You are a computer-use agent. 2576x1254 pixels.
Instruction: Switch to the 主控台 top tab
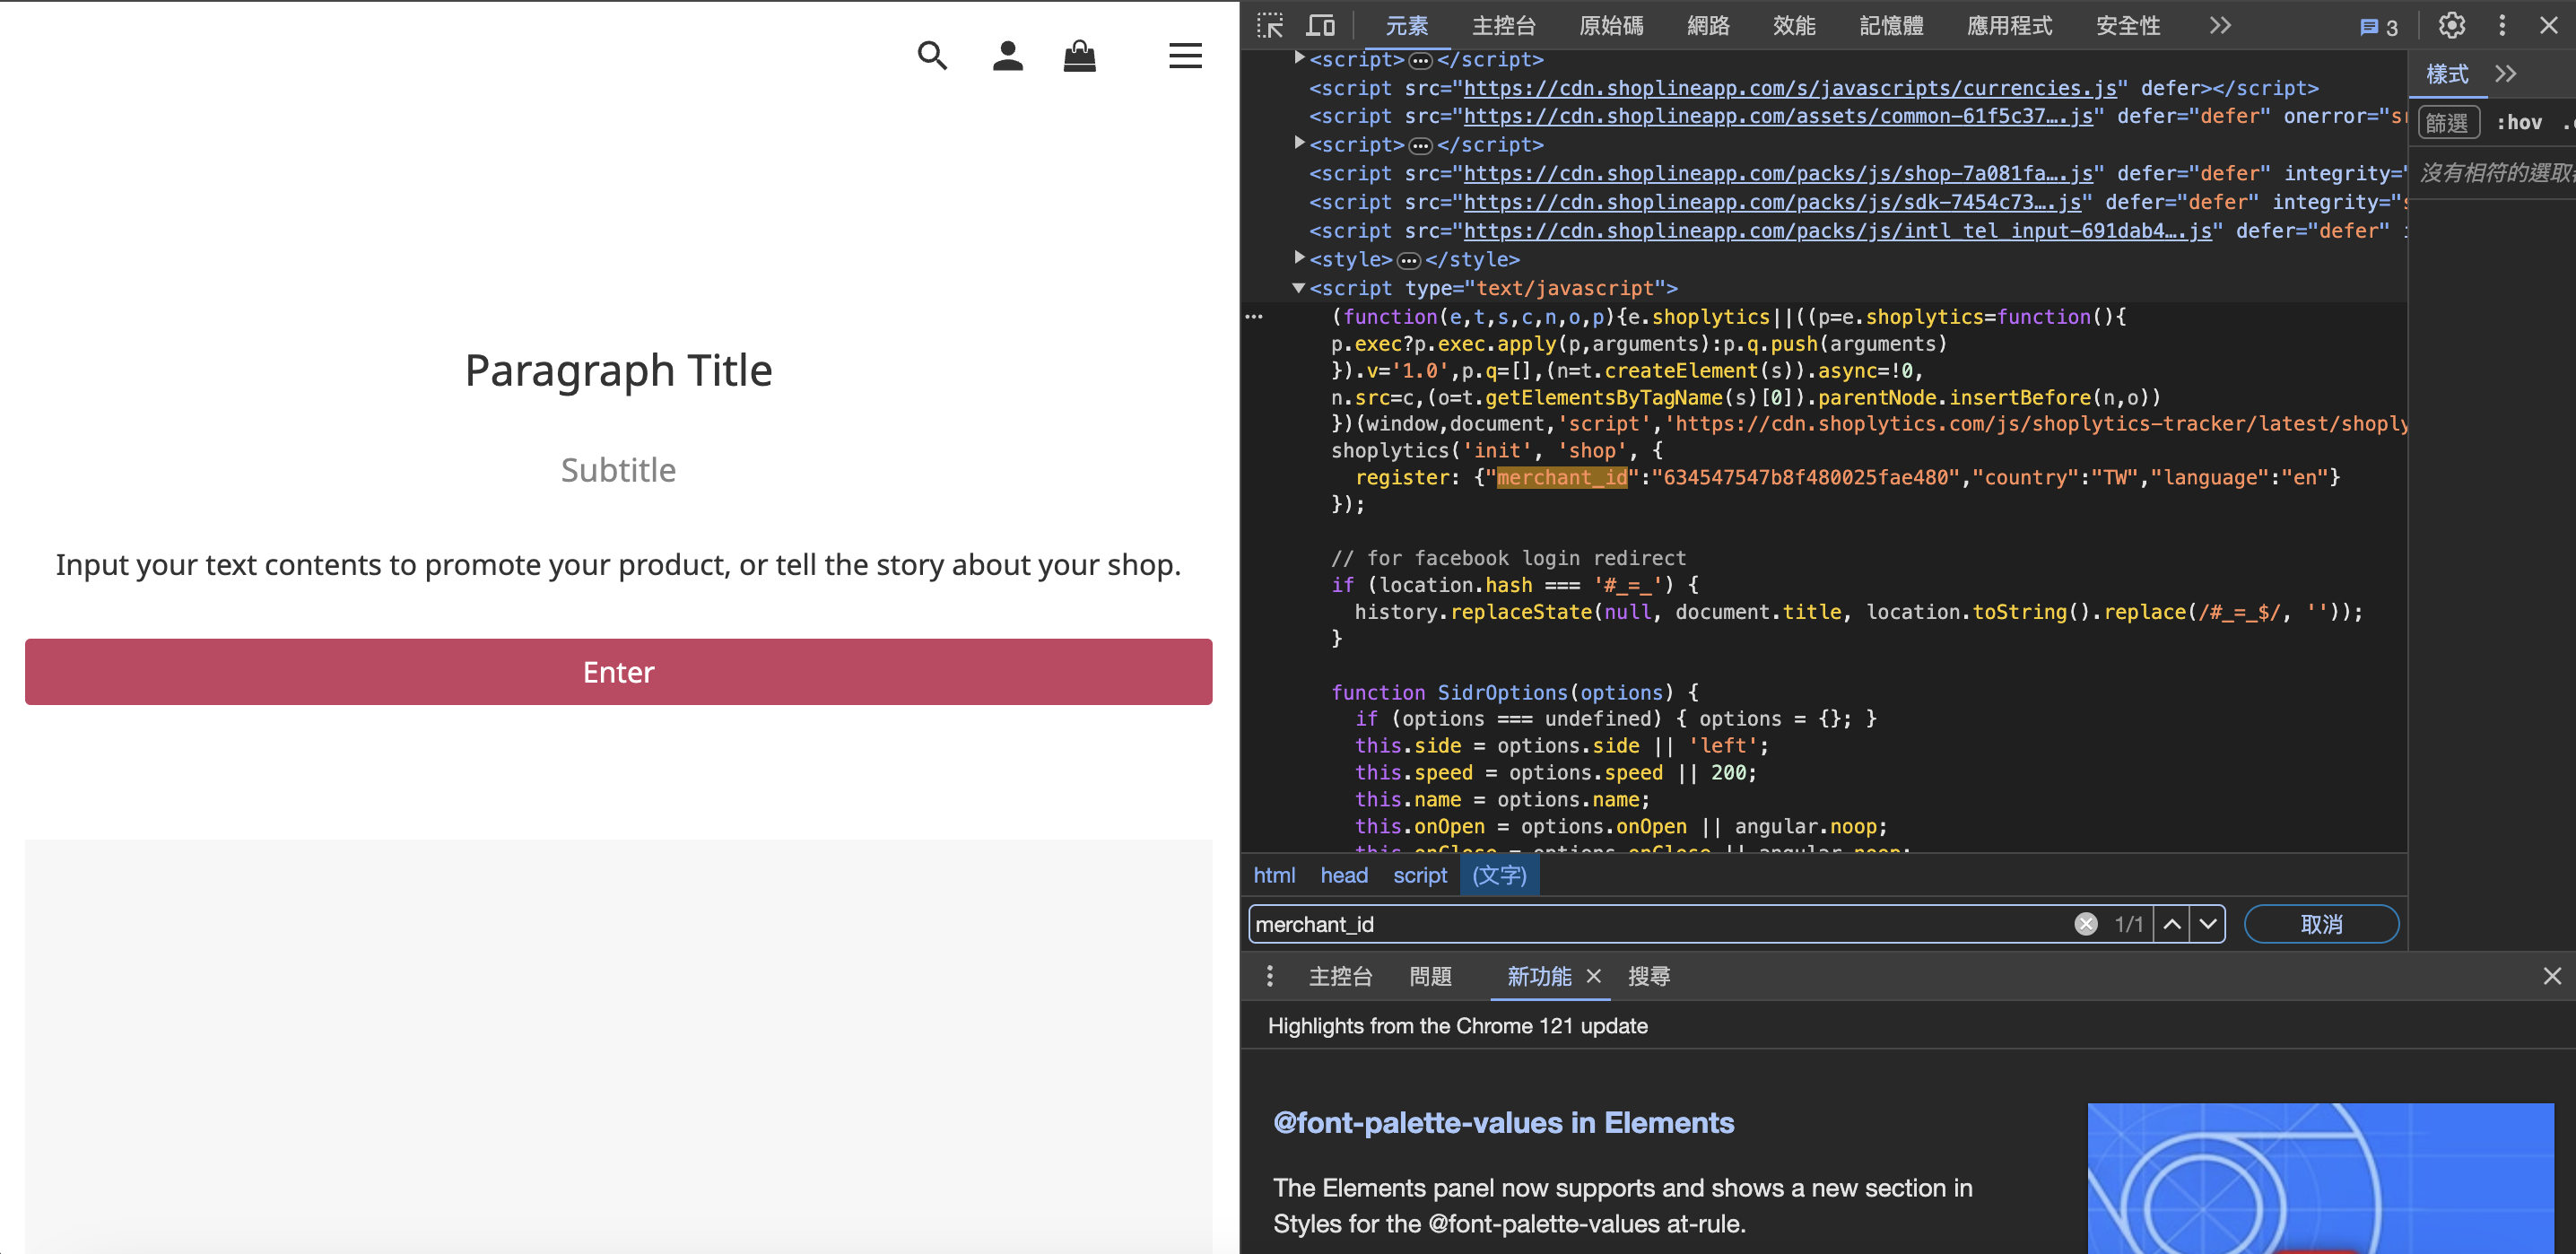1503,26
